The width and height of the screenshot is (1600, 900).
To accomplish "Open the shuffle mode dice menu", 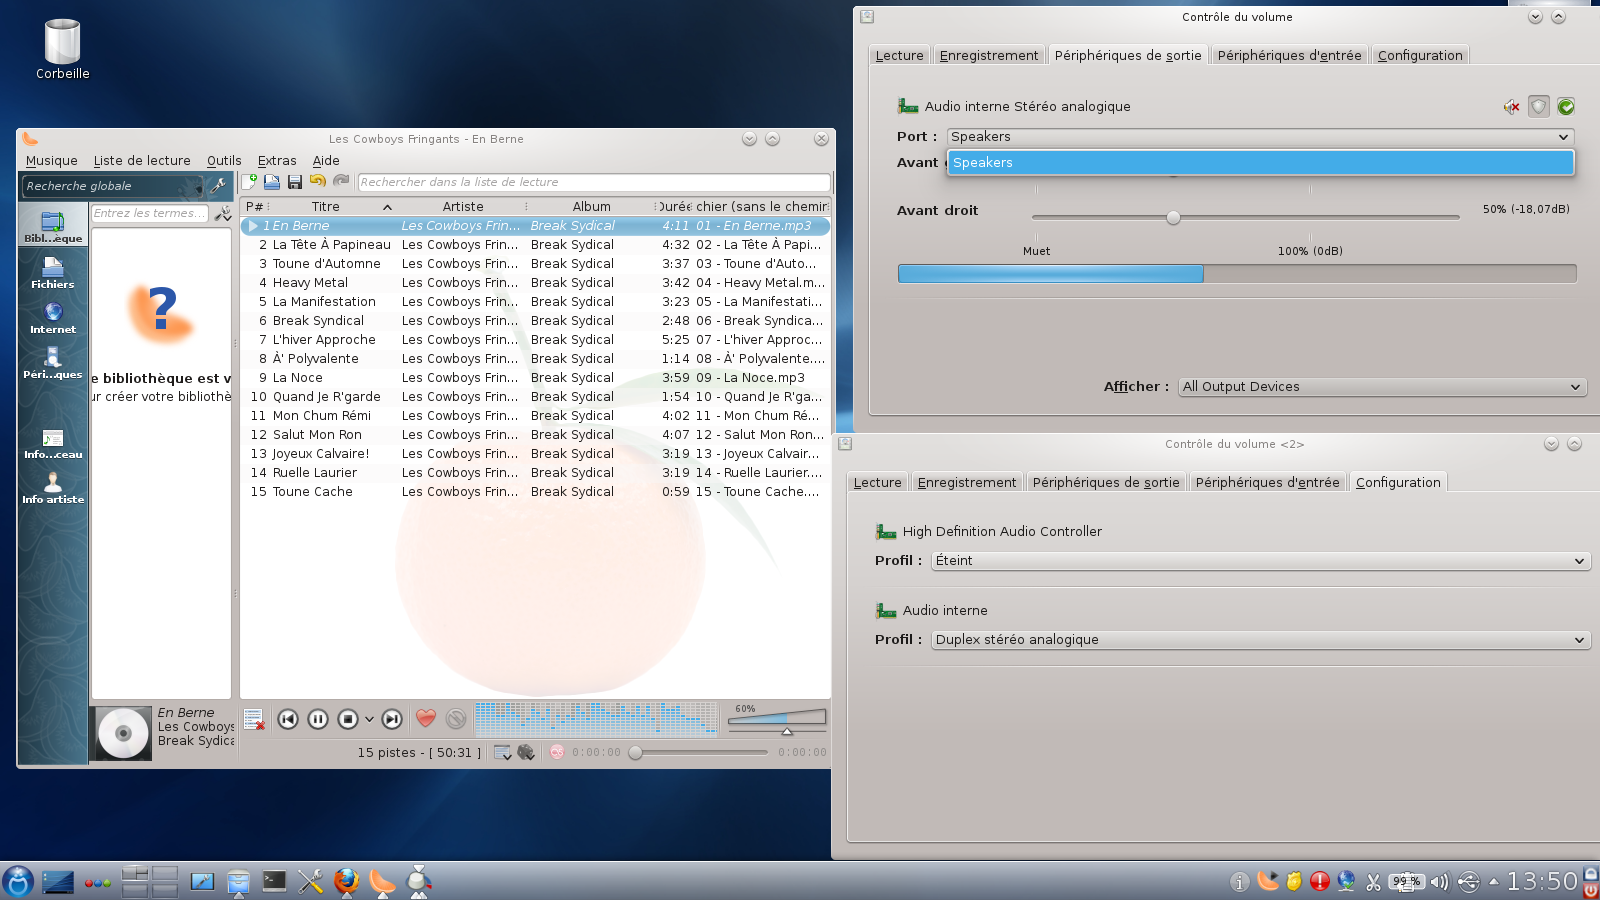I will pos(525,752).
